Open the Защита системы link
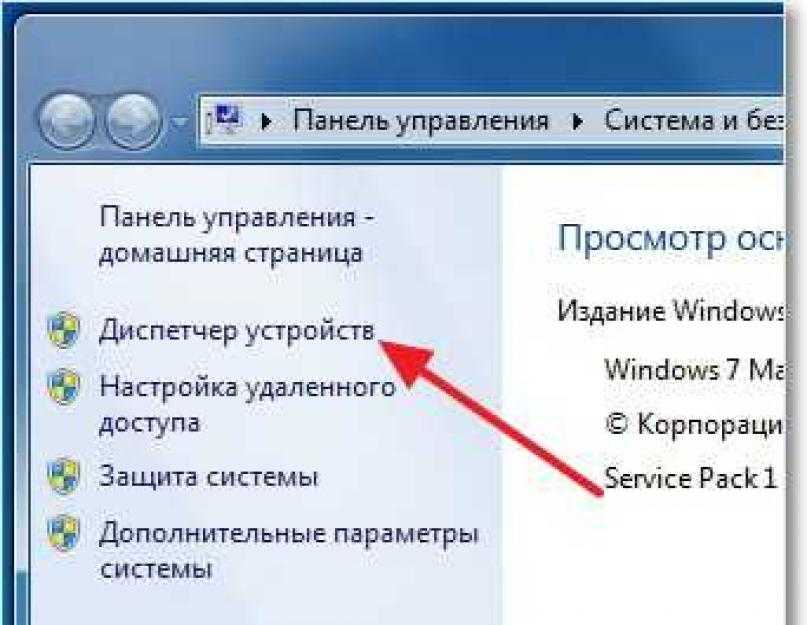Image resolution: width=807 pixels, height=625 pixels. point(208,476)
